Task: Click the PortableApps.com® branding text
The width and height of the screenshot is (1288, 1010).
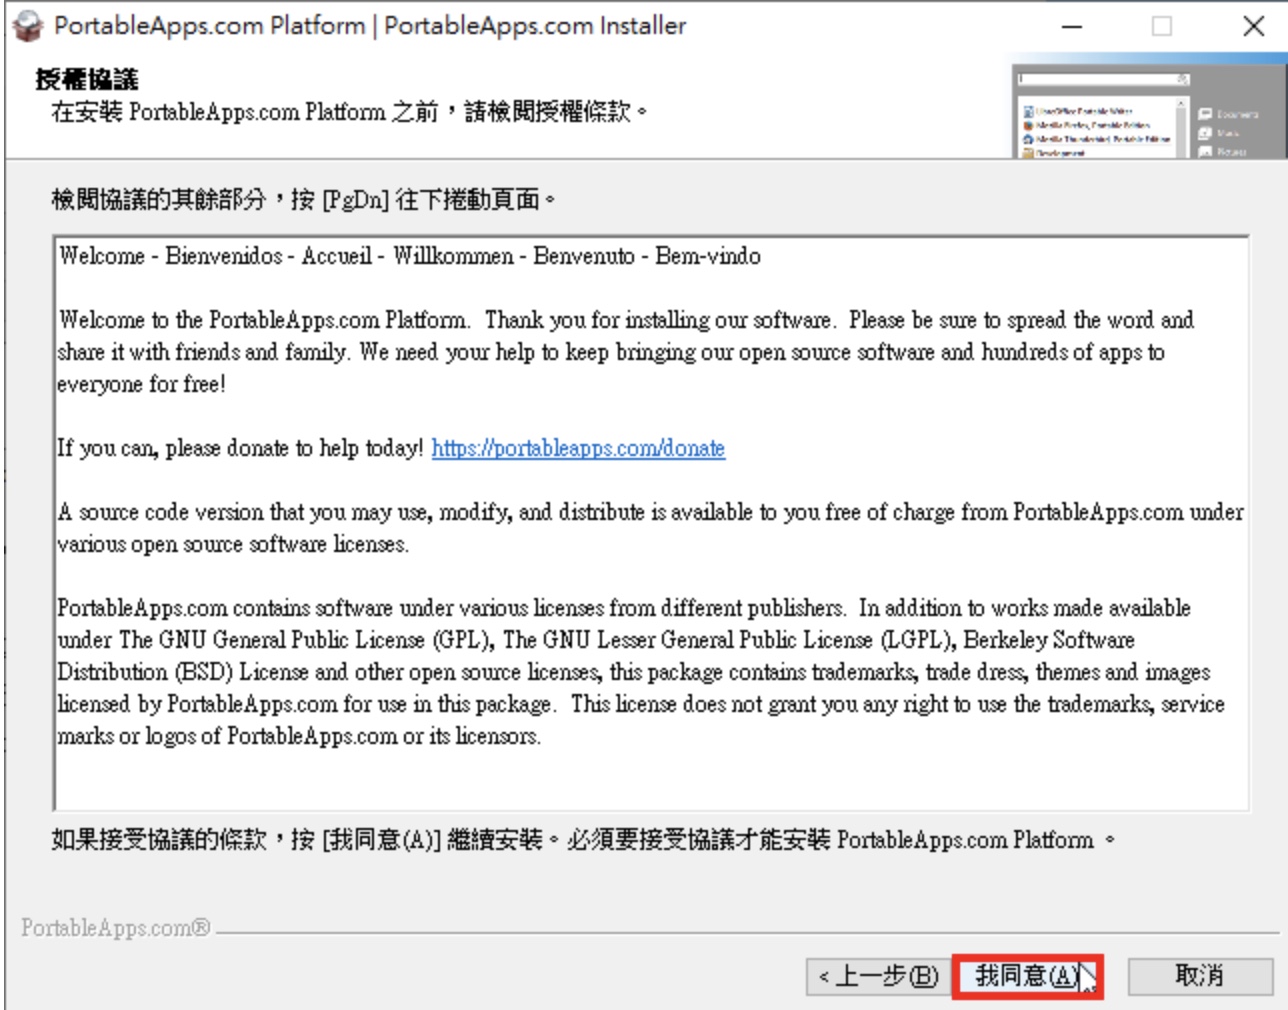Action: [116, 928]
